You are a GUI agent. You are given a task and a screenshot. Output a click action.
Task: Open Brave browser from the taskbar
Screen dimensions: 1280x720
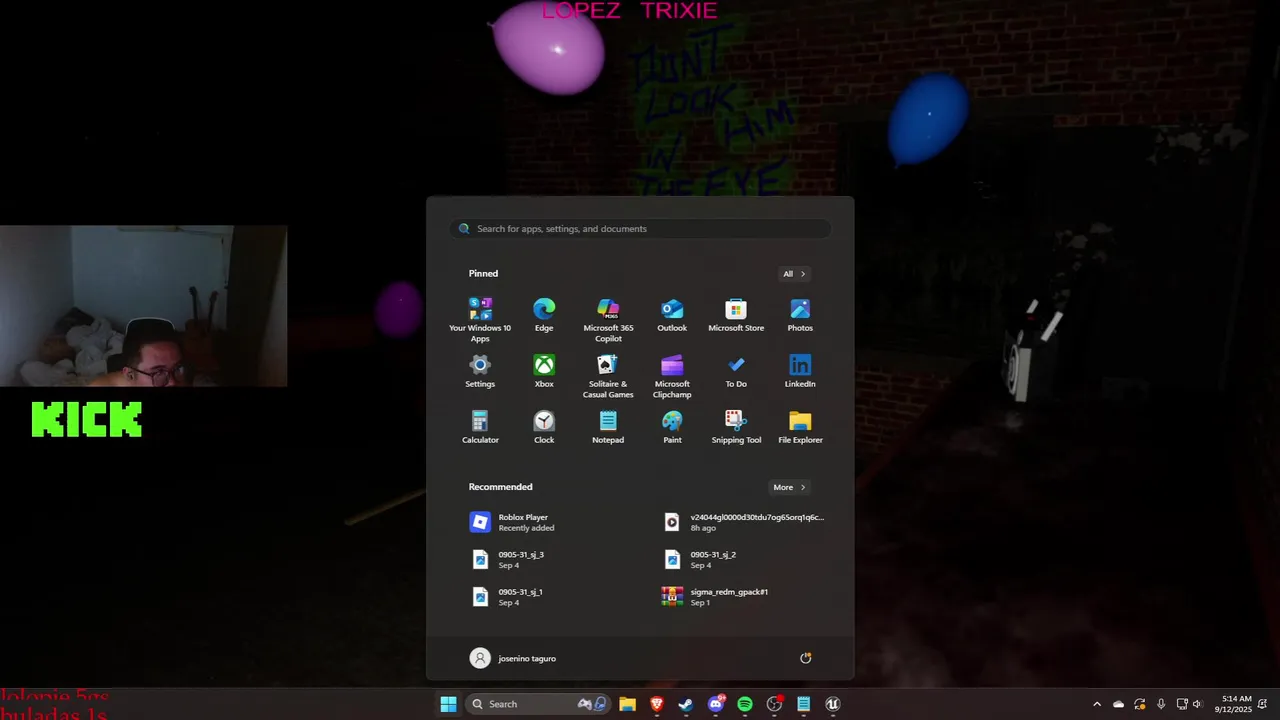pyautogui.click(x=657, y=704)
